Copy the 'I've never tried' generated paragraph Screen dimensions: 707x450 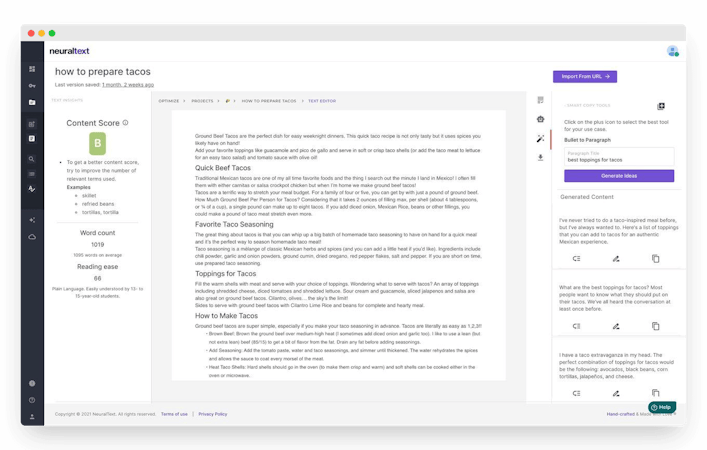[x=656, y=258]
